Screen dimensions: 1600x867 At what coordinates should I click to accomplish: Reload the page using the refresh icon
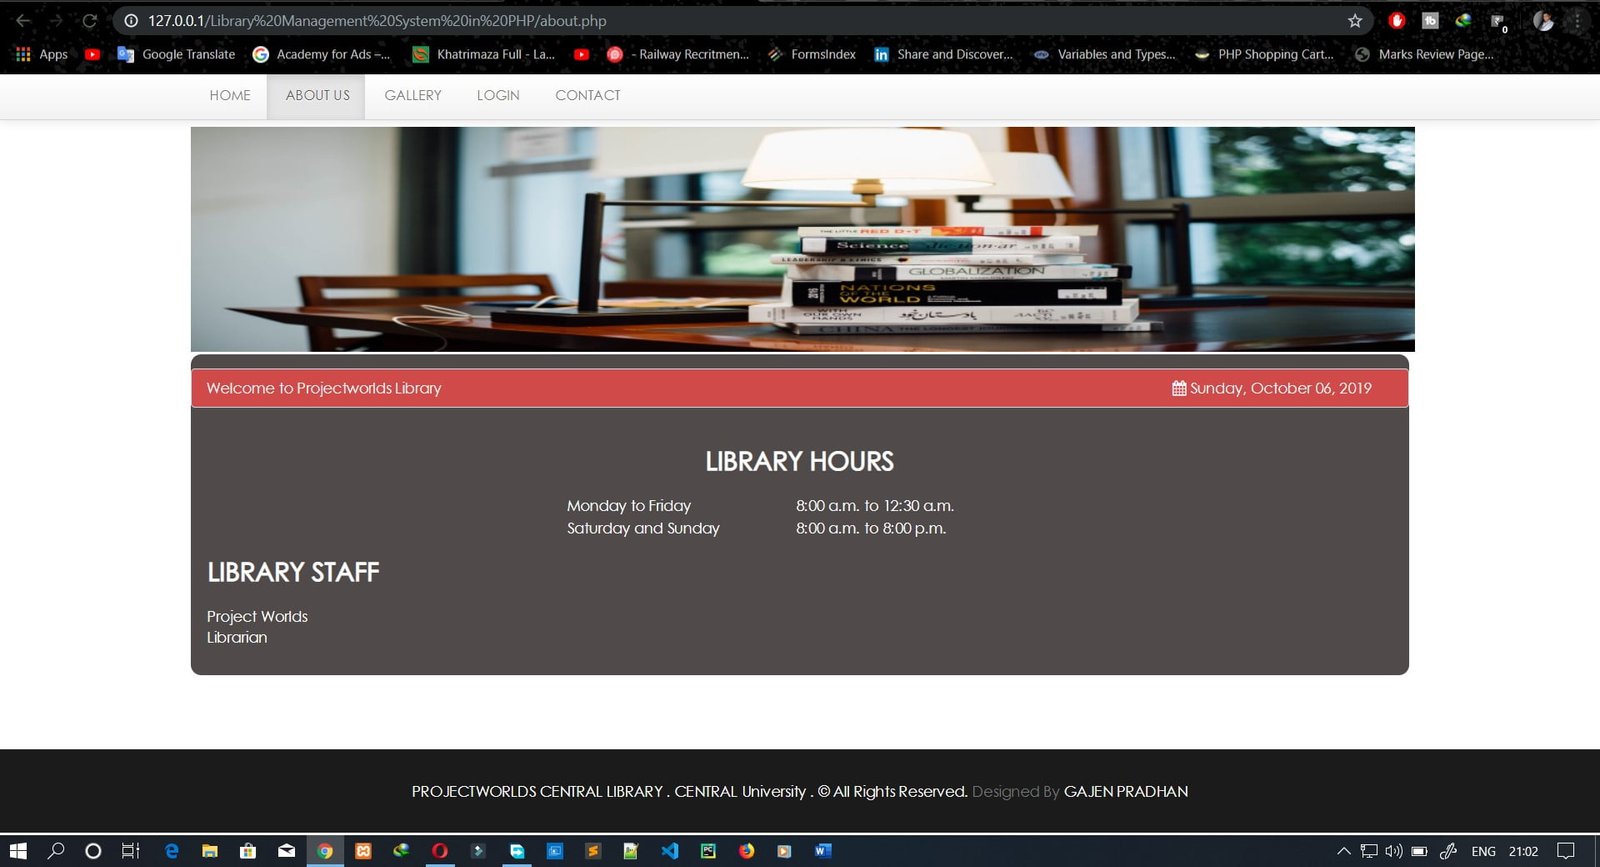pos(89,21)
